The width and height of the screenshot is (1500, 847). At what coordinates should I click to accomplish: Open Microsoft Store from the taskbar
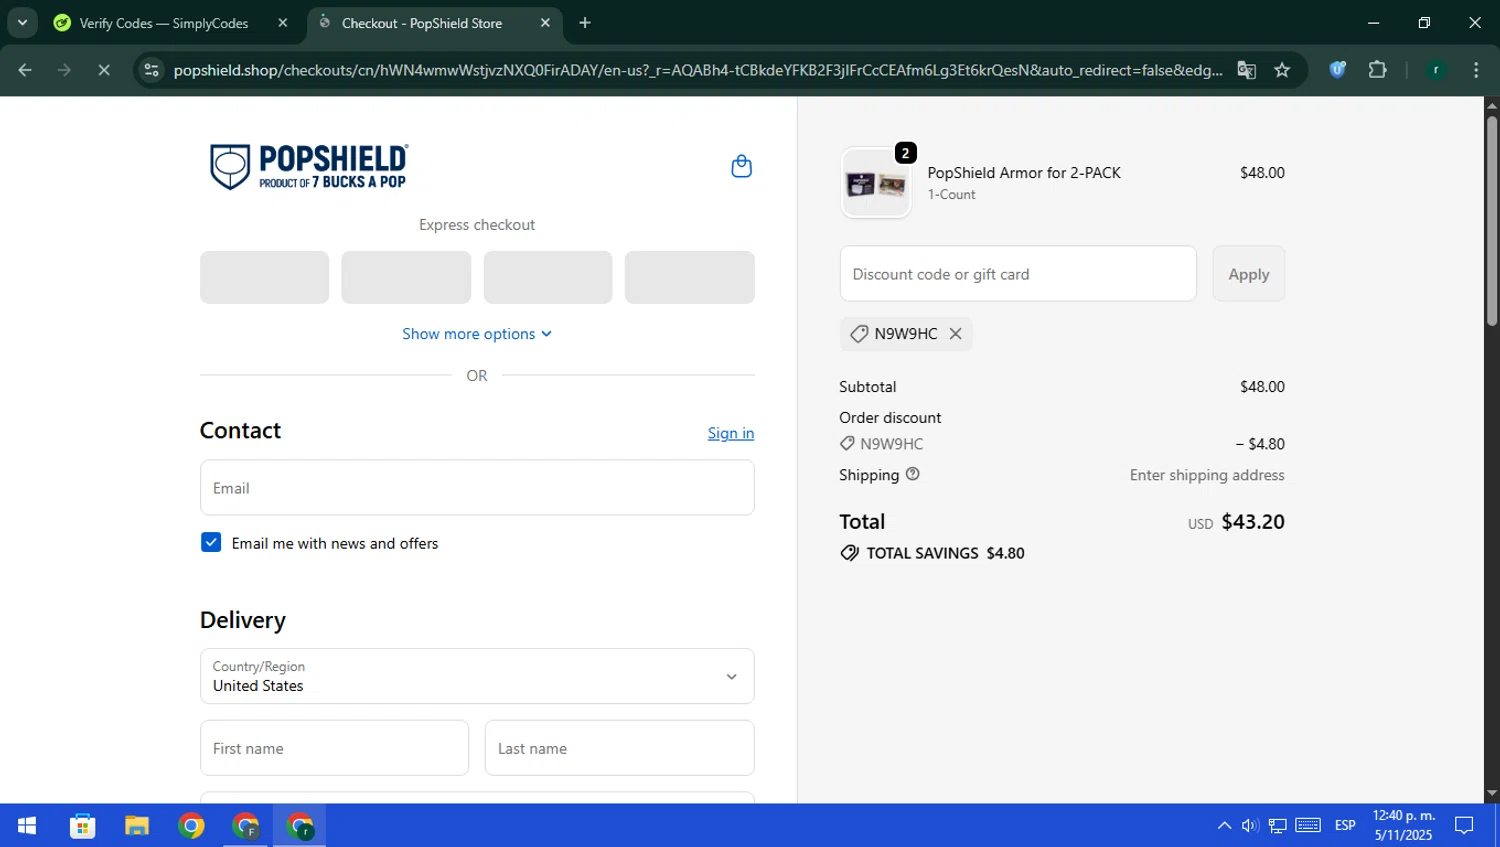point(82,826)
